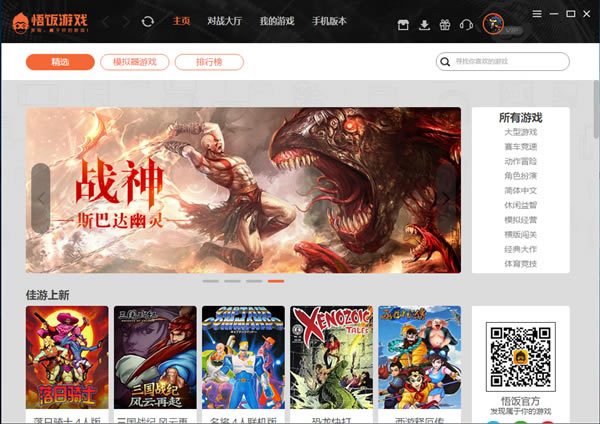Image resolution: width=600 pixels, height=424 pixels.
Task: Open the 休闲益智 category
Action: (520, 205)
